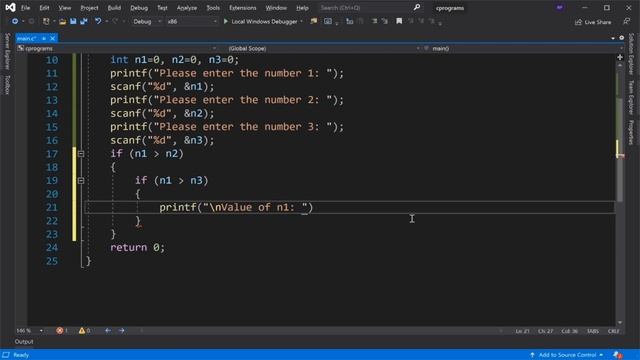This screenshot has height=360, width=640.
Task: Collapse the if (n1 > n2) block
Action: 81,154
